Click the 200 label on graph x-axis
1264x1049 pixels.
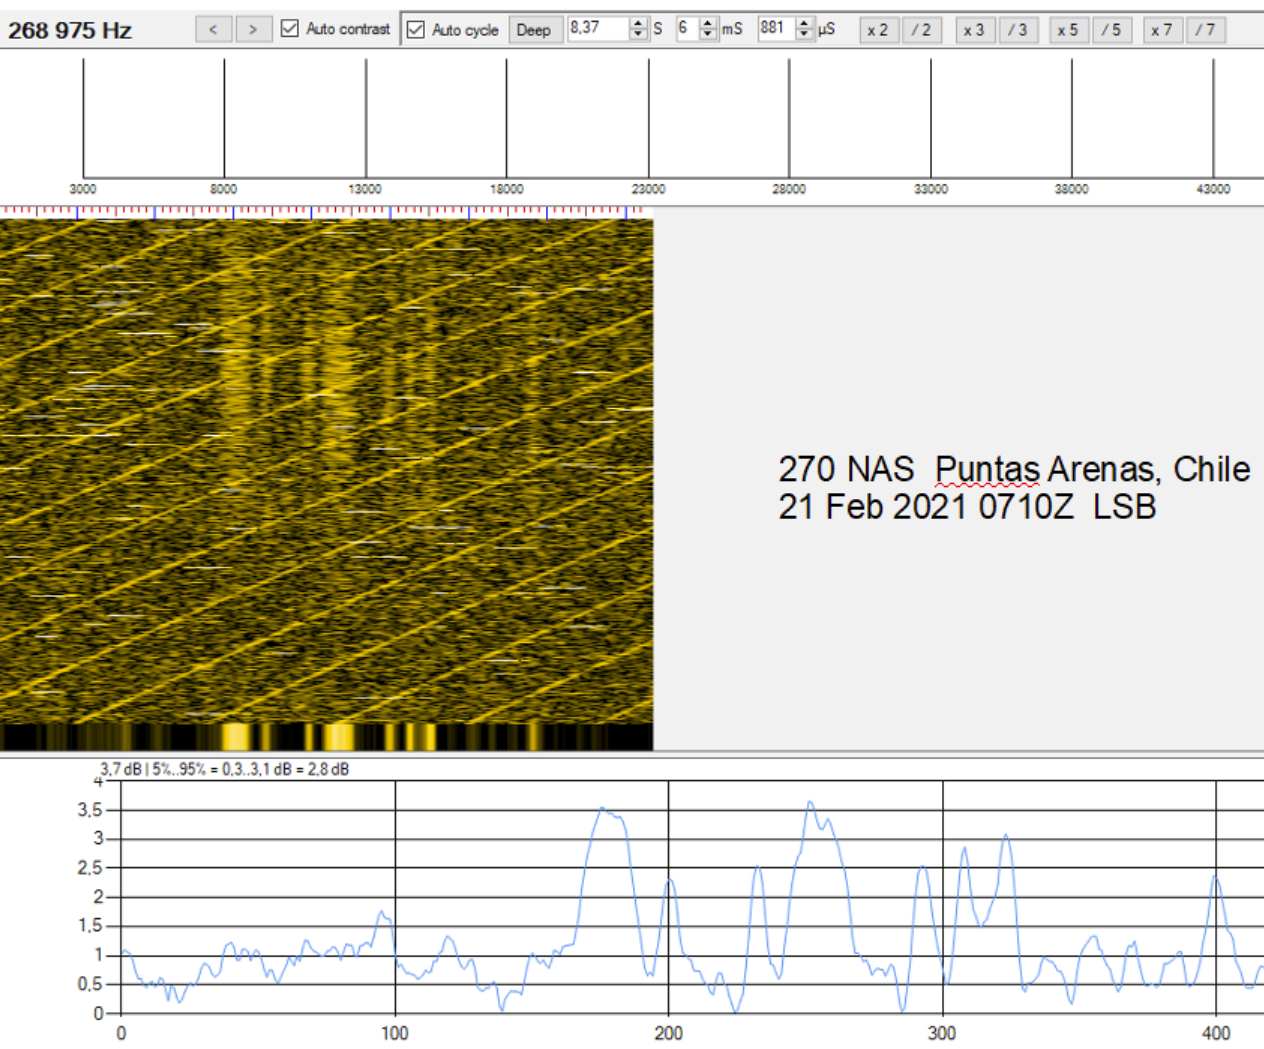[x=668, y=1033]
